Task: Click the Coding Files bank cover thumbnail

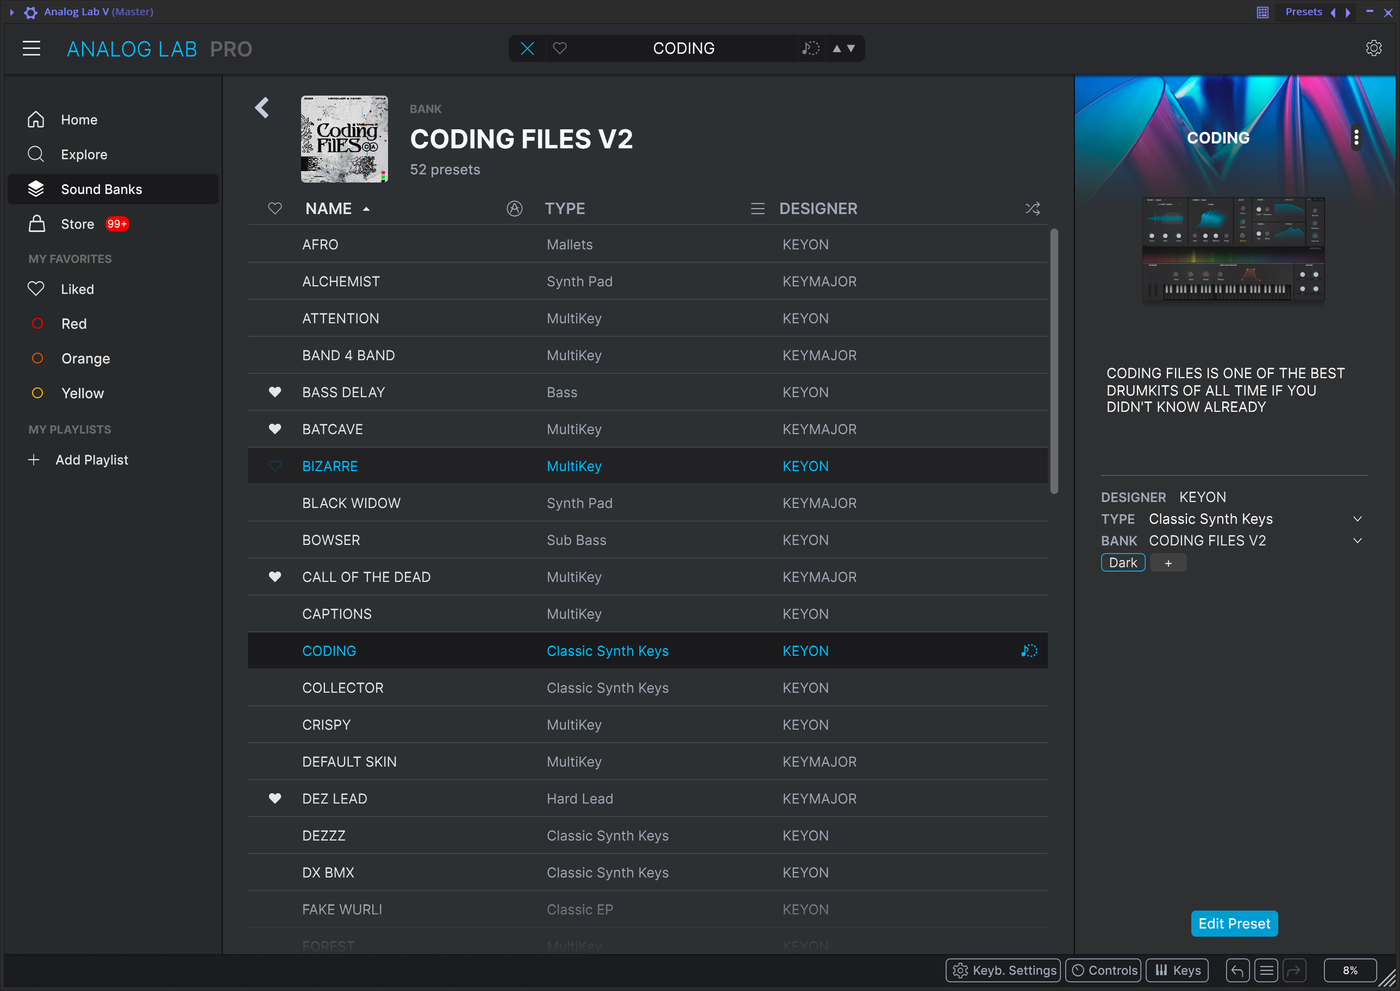Action: [345, 139]
